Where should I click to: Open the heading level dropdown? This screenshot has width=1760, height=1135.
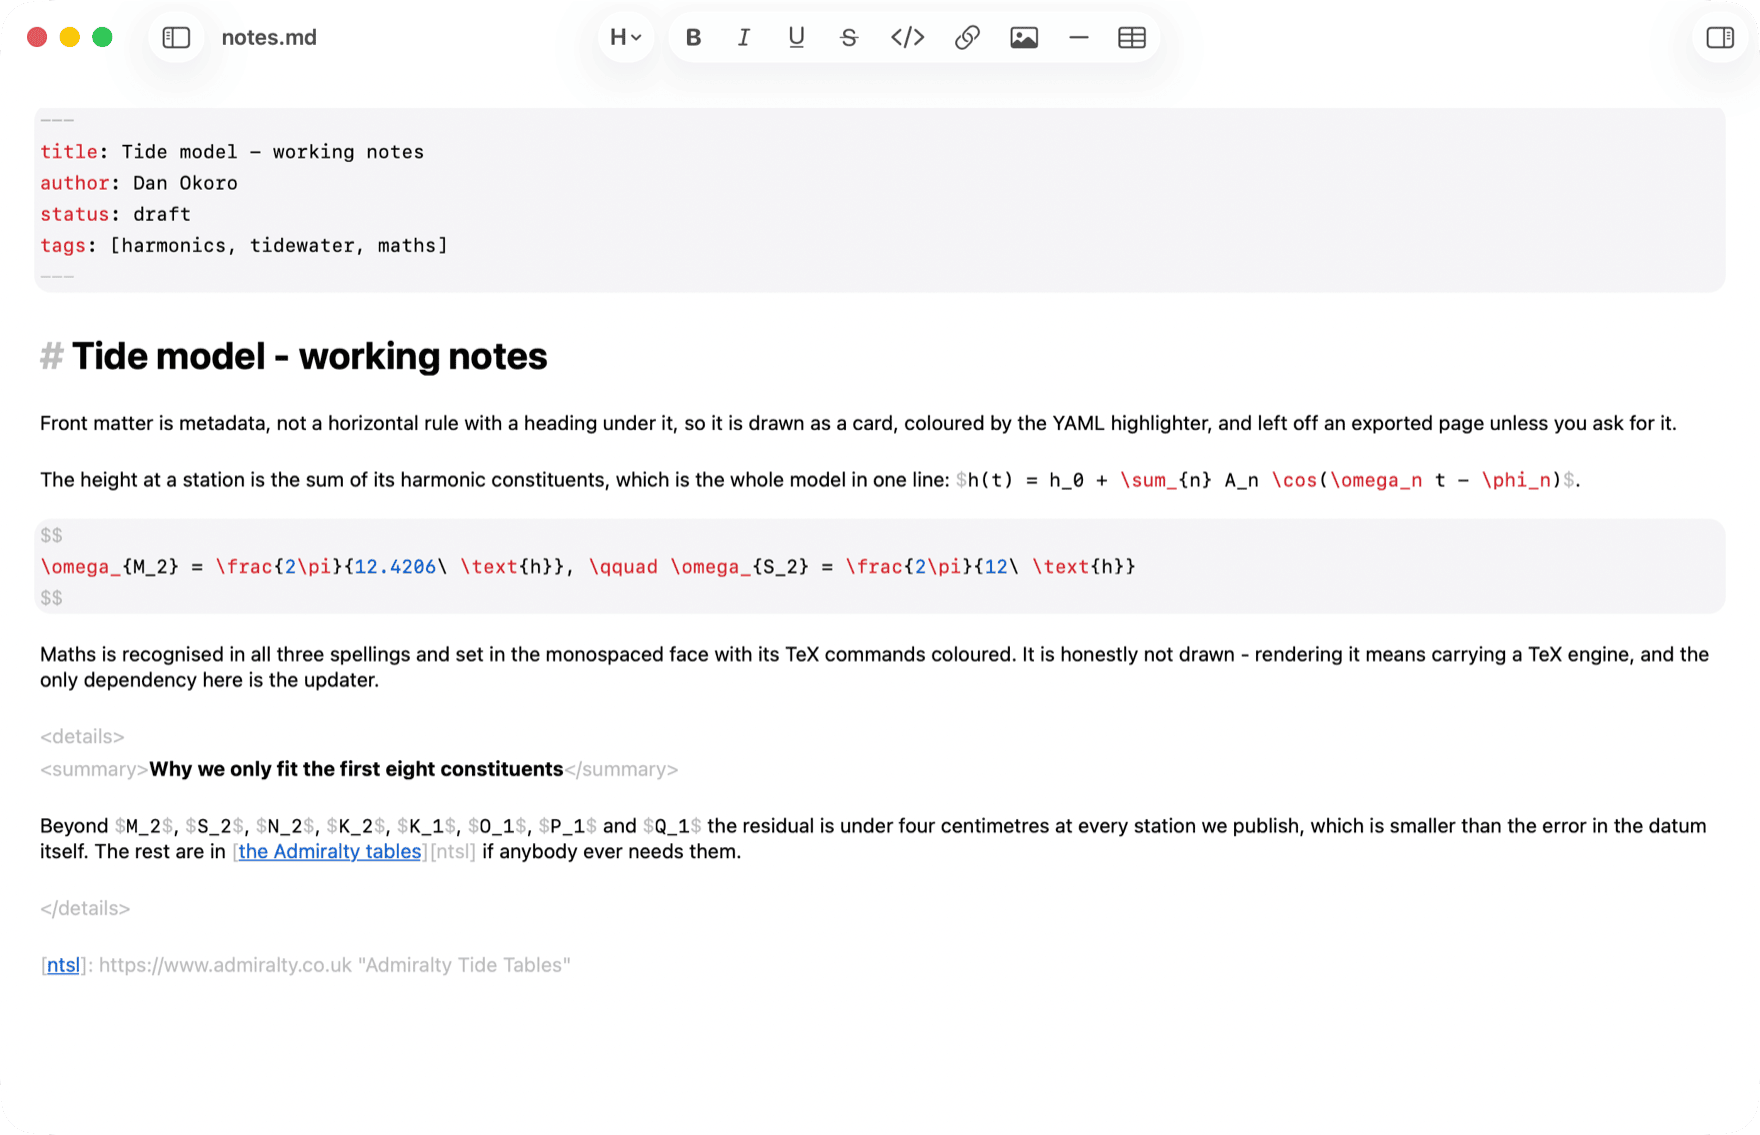coord(626,38)
